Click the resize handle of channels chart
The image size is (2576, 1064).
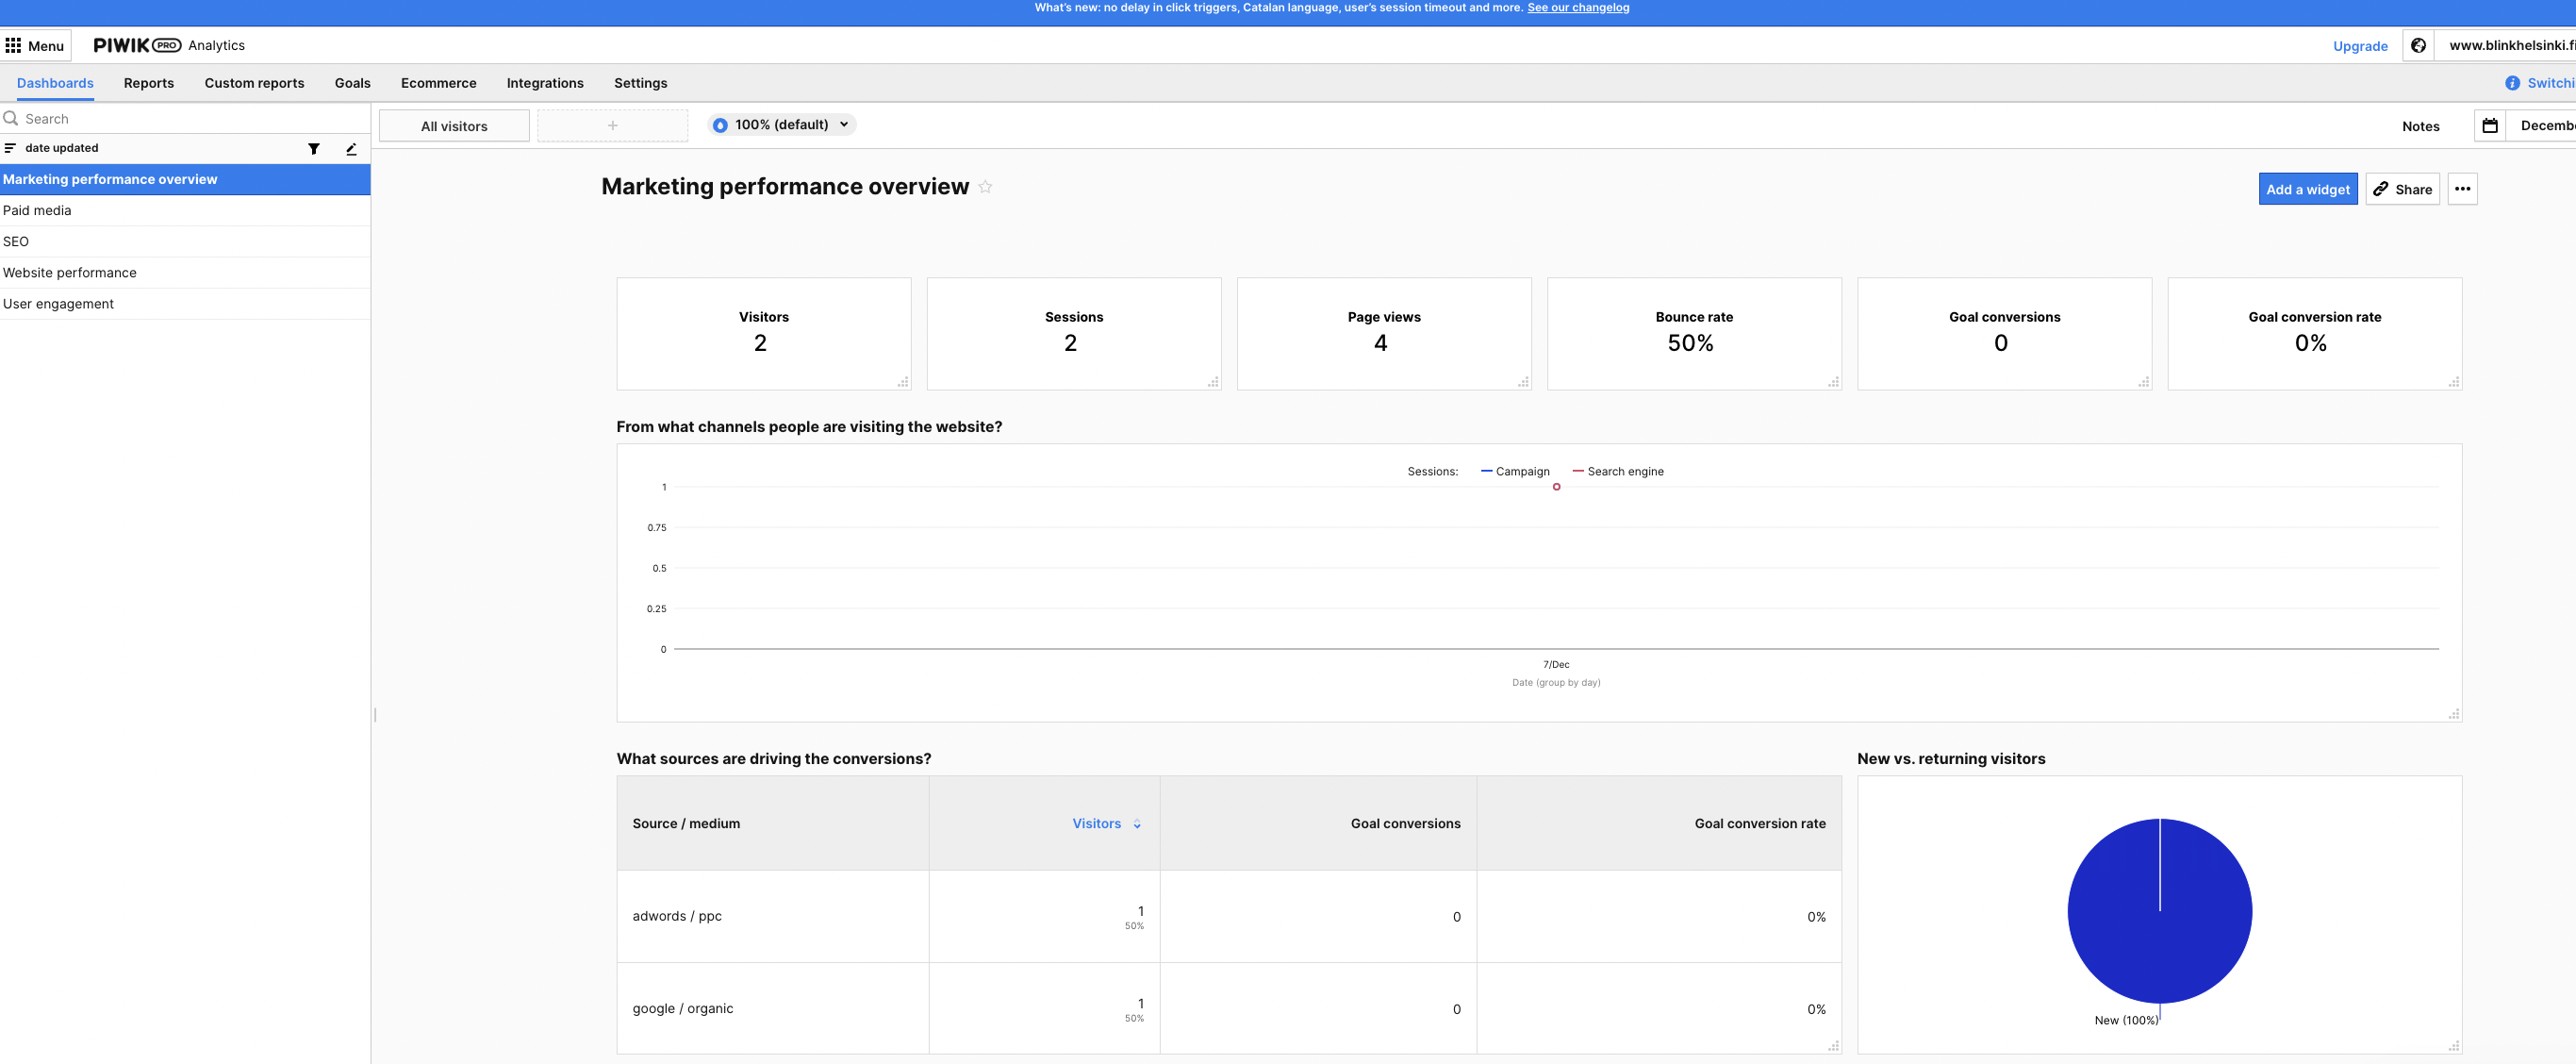click(x=2453, y=713)
